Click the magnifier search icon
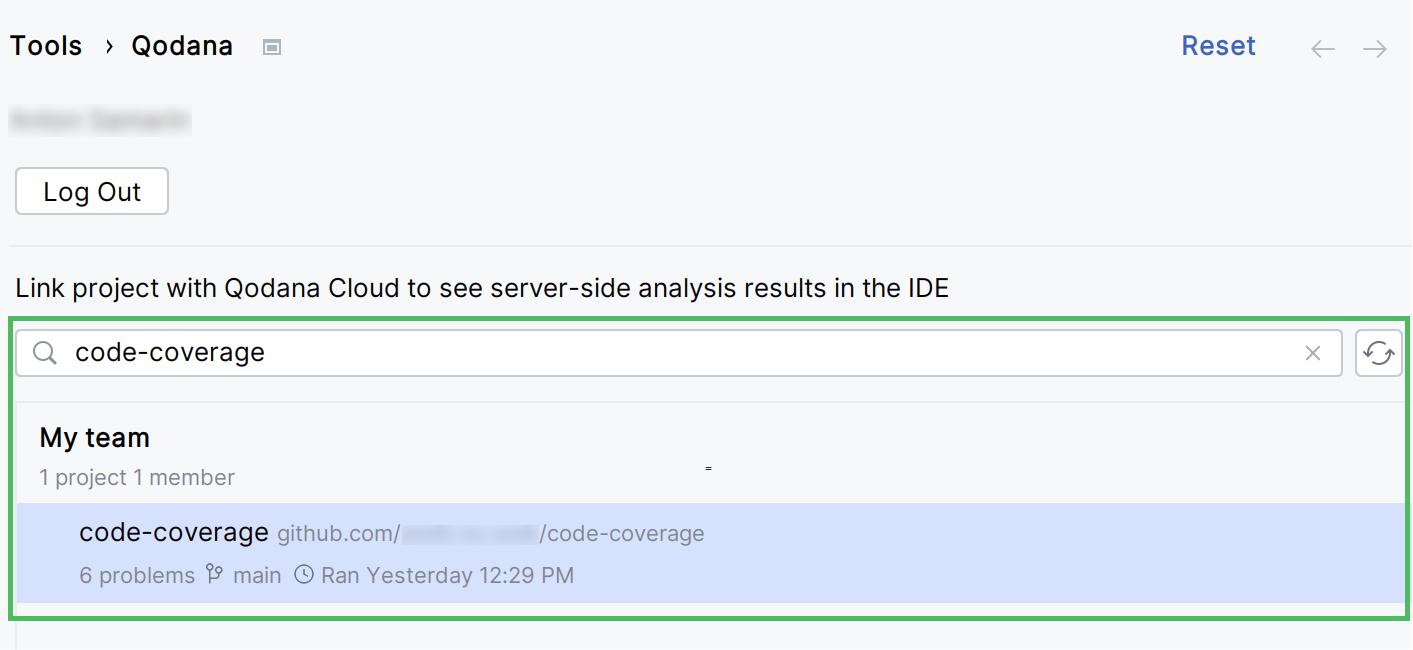 point(44,352)
